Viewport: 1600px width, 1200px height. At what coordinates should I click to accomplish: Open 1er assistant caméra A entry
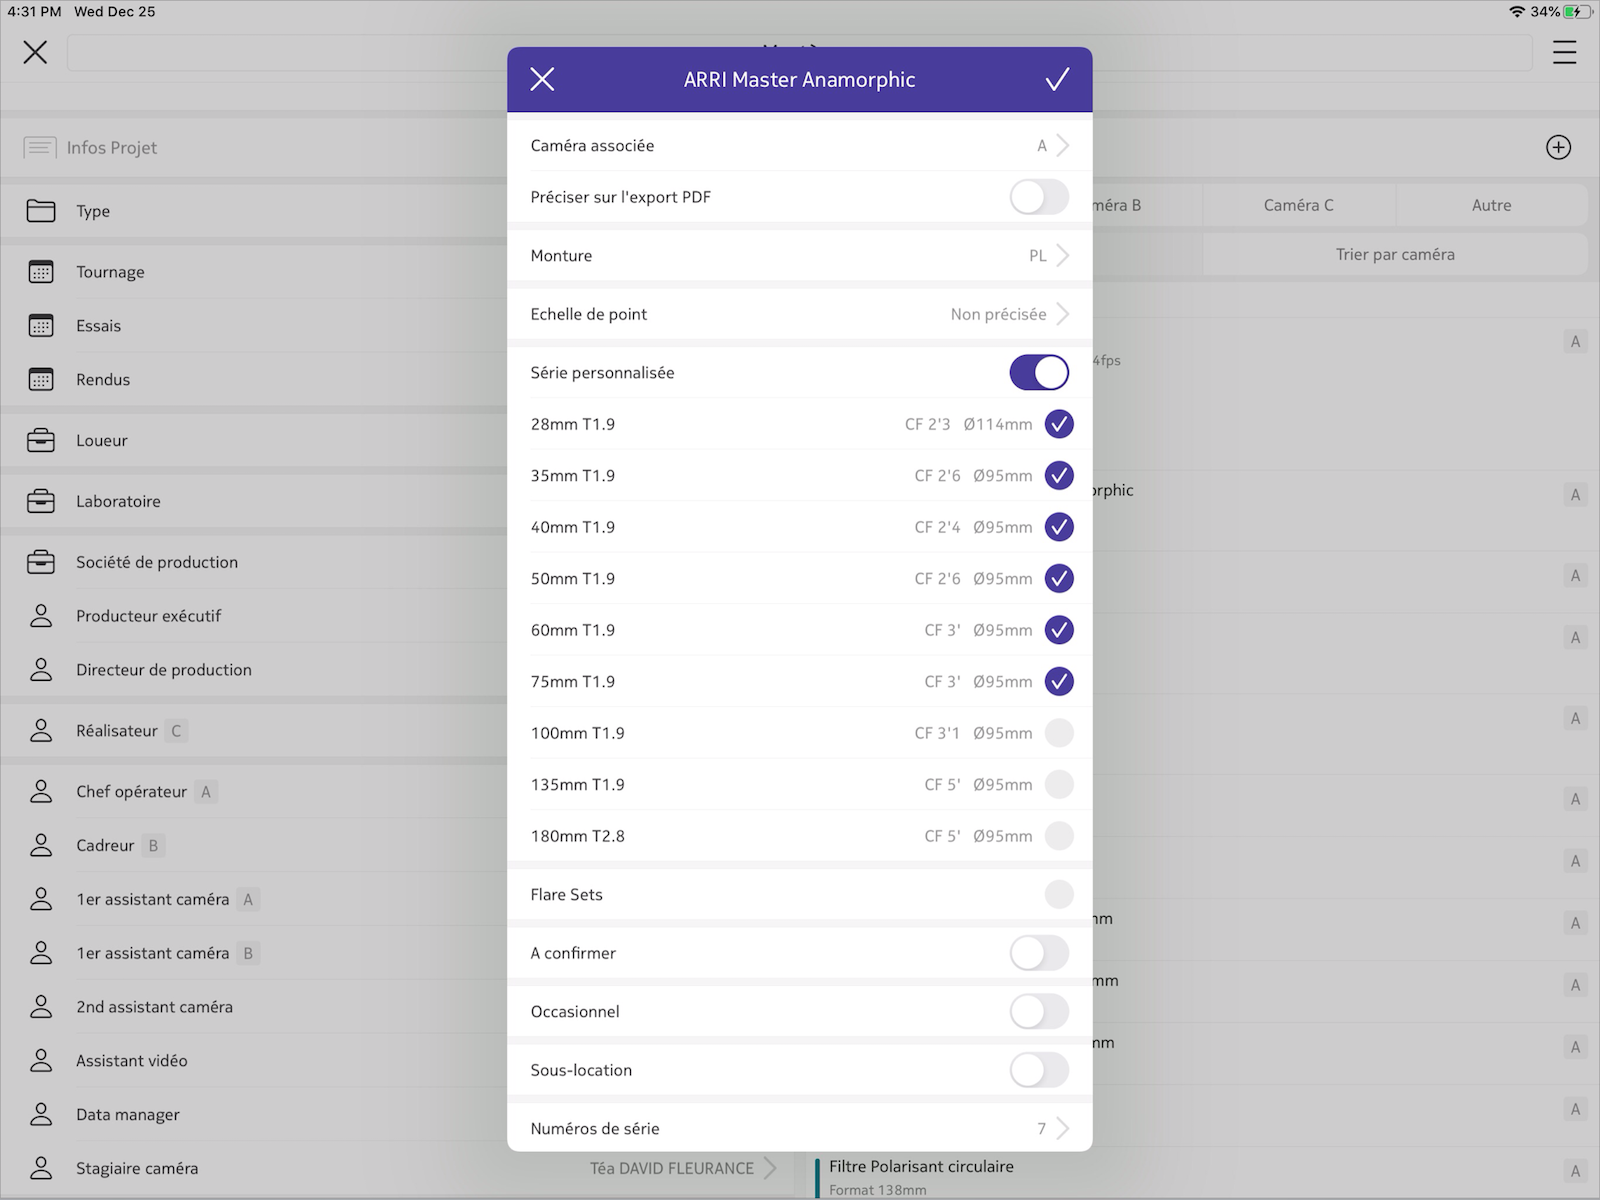click(x=254, y=900)
